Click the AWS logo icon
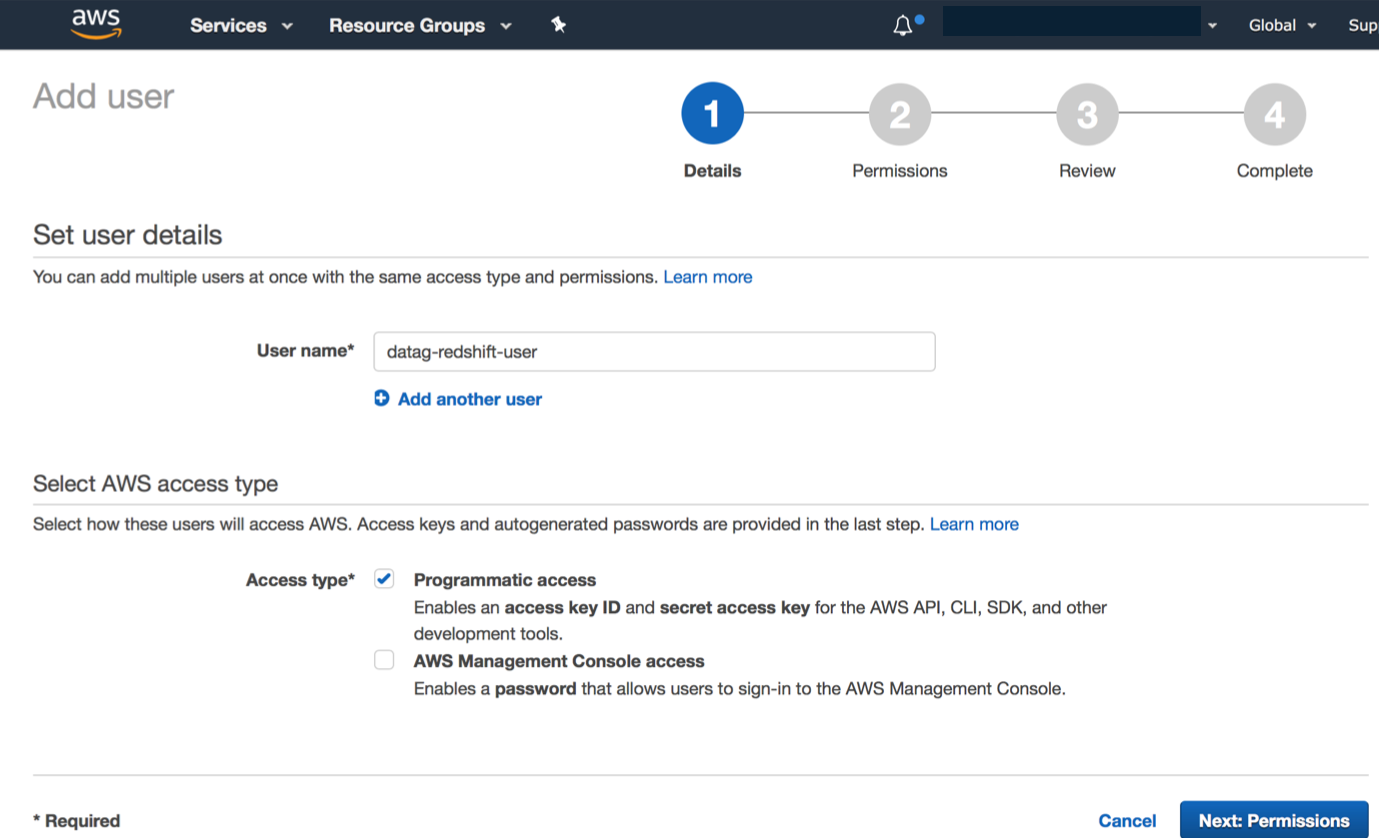The image size is (1379, 838). (96, 24)
